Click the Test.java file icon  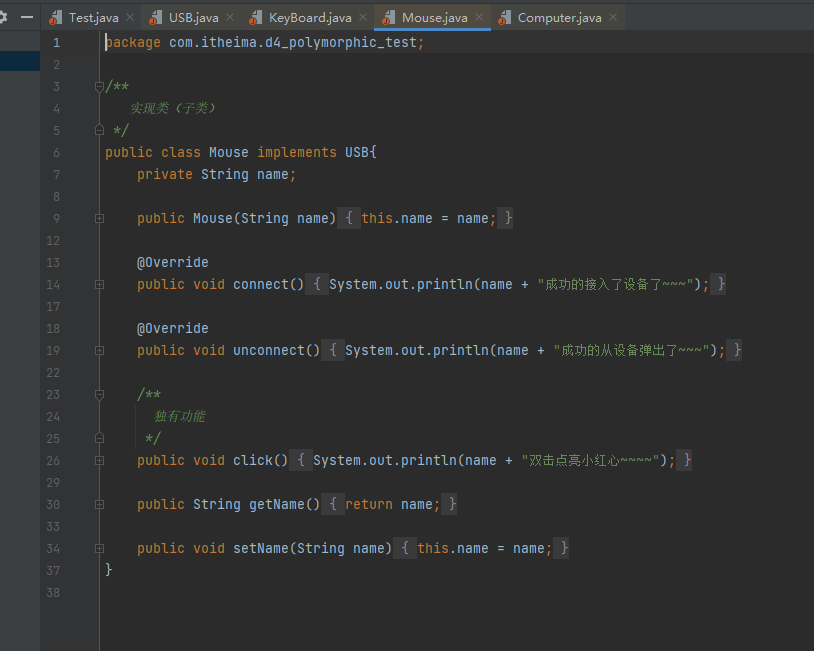(56, 18)
